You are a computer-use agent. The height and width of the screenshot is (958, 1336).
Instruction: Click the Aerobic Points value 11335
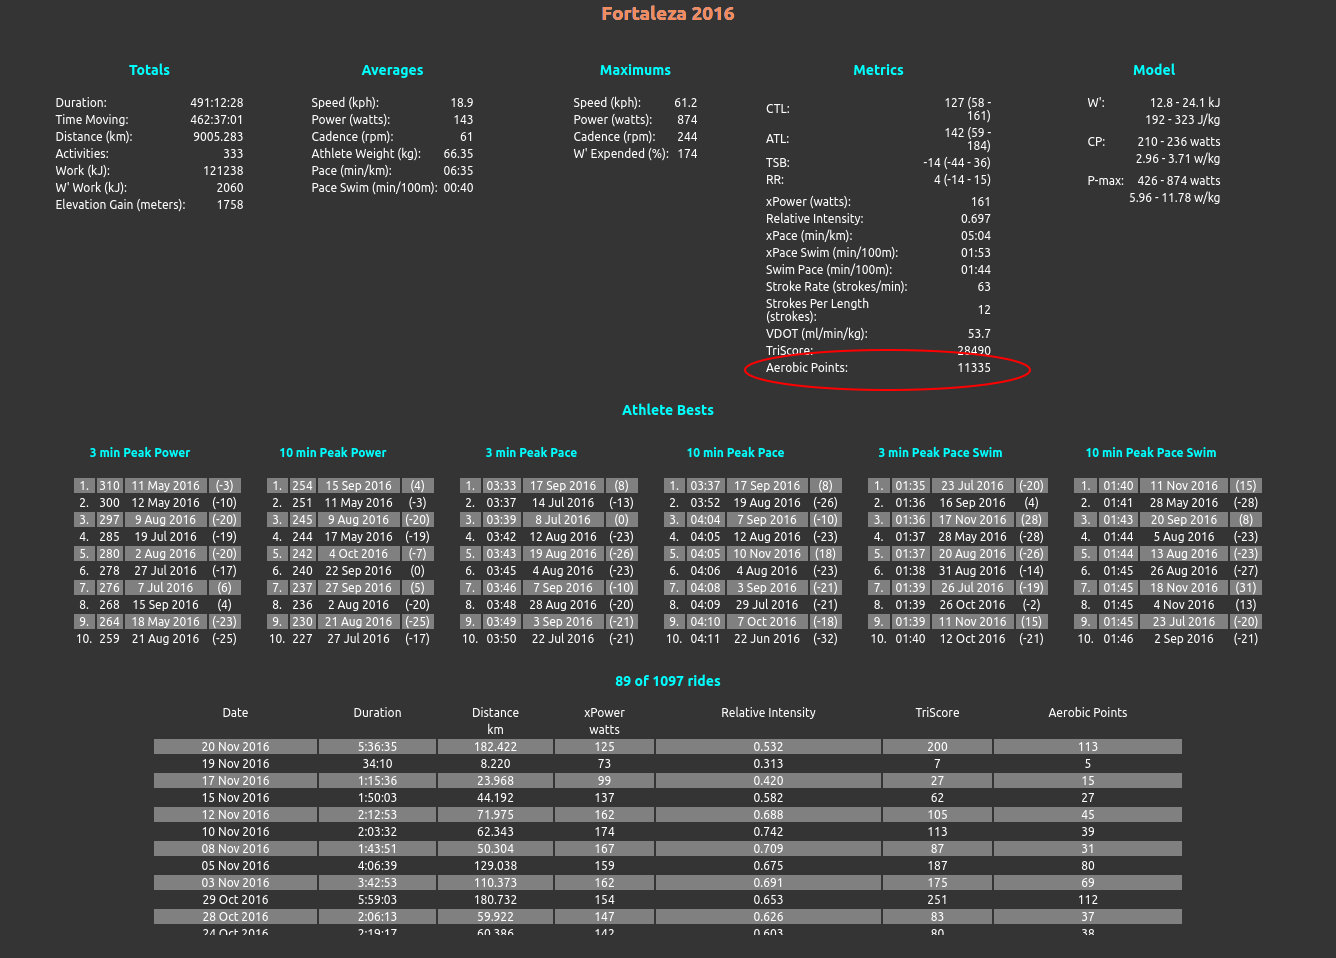[974, 368]
